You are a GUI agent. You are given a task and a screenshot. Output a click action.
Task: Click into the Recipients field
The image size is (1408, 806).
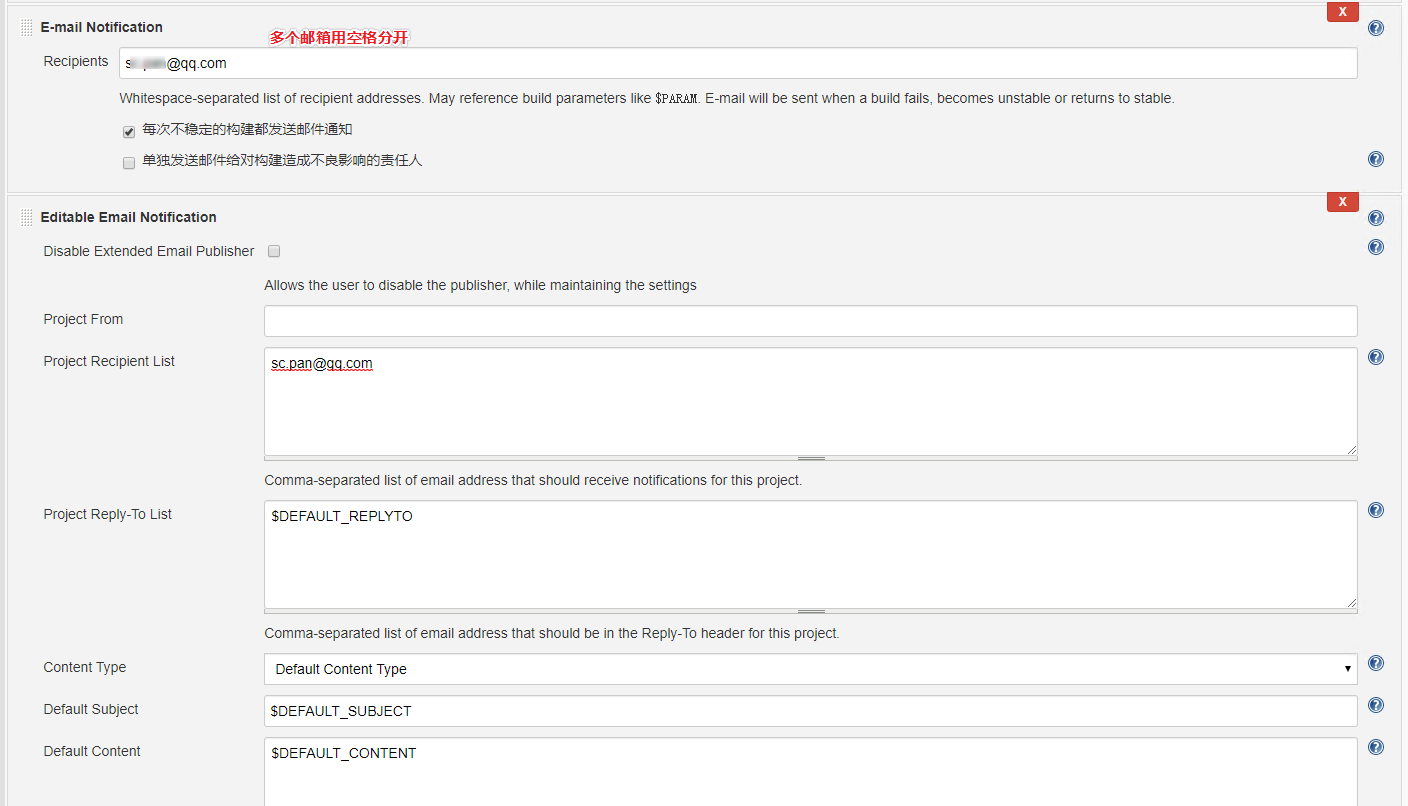[x=738, y=63]
